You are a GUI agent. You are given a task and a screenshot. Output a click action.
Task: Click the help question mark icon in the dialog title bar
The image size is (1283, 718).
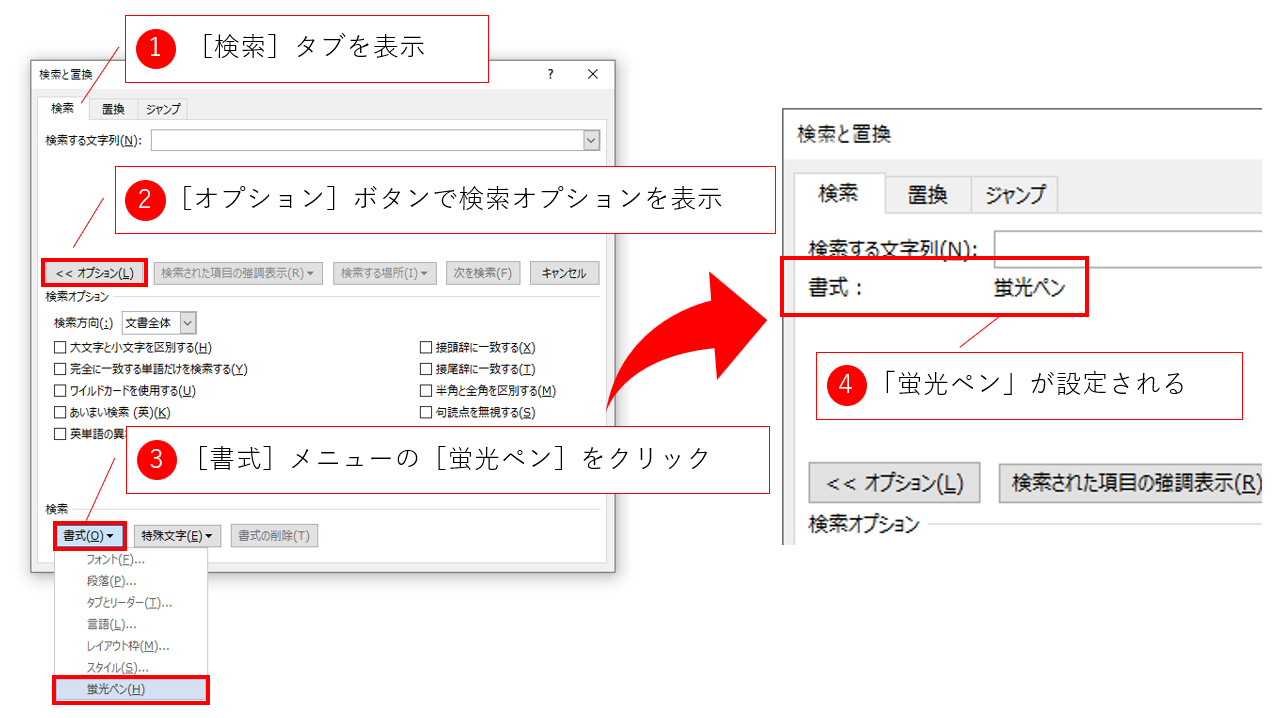click(x=550, y=75)
